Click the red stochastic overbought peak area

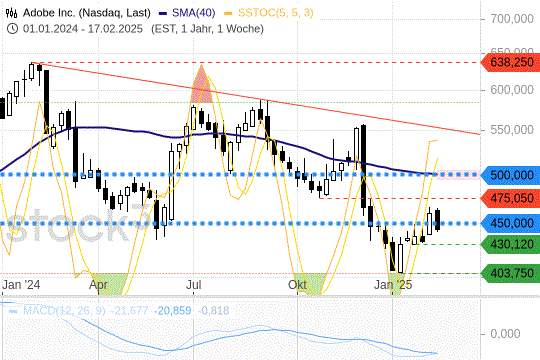[x=201, y=87]
